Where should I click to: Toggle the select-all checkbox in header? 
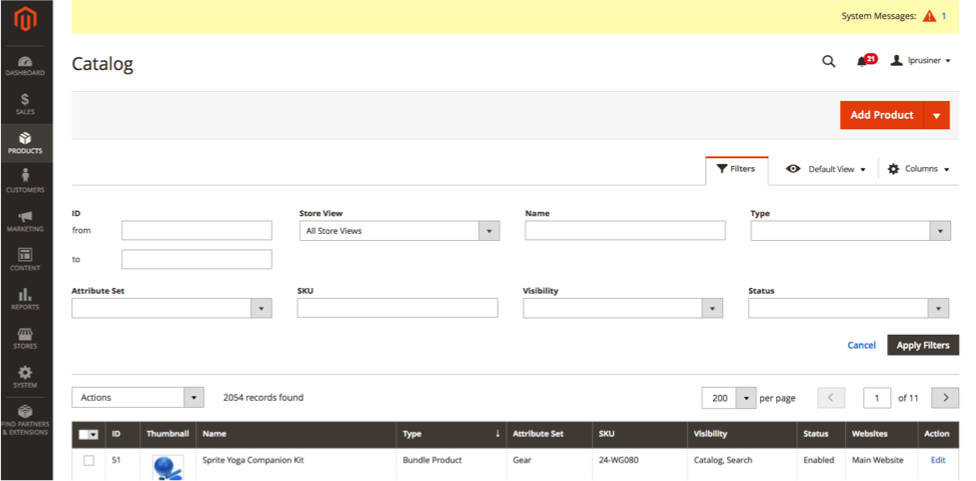(85, 434)
